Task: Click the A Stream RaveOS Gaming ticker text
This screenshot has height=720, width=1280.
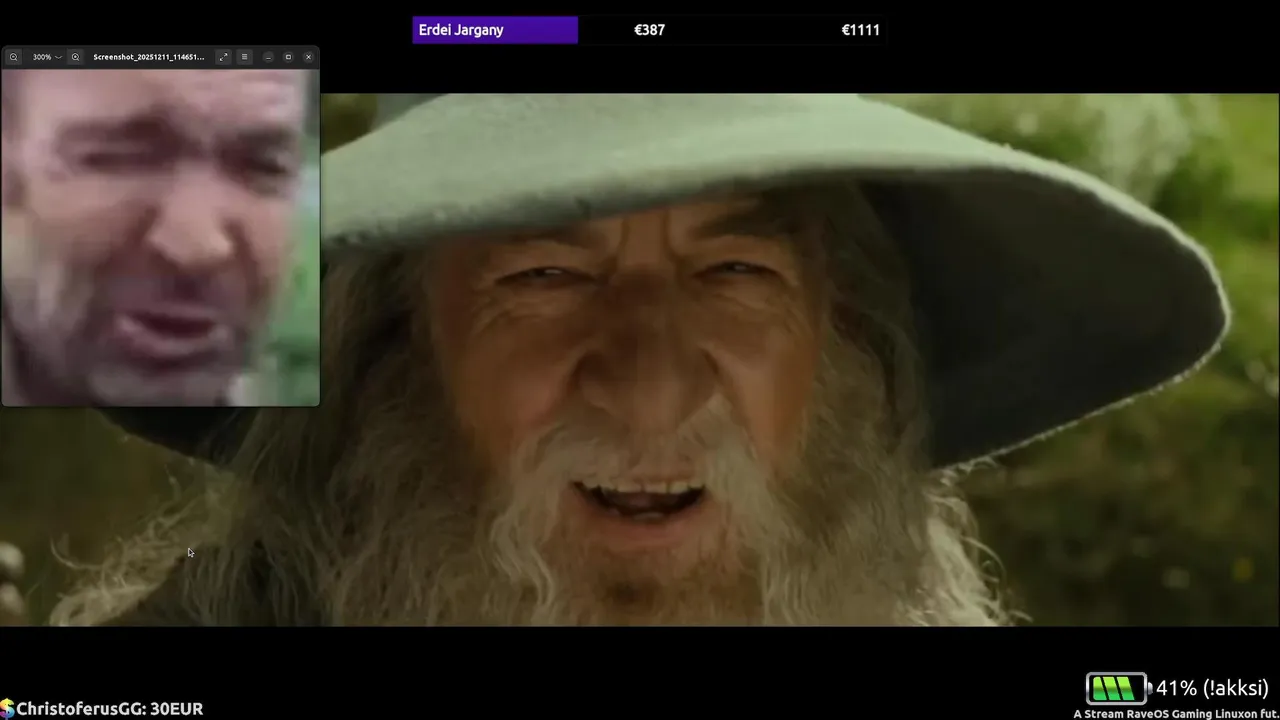Action: tap(1176, 714)
